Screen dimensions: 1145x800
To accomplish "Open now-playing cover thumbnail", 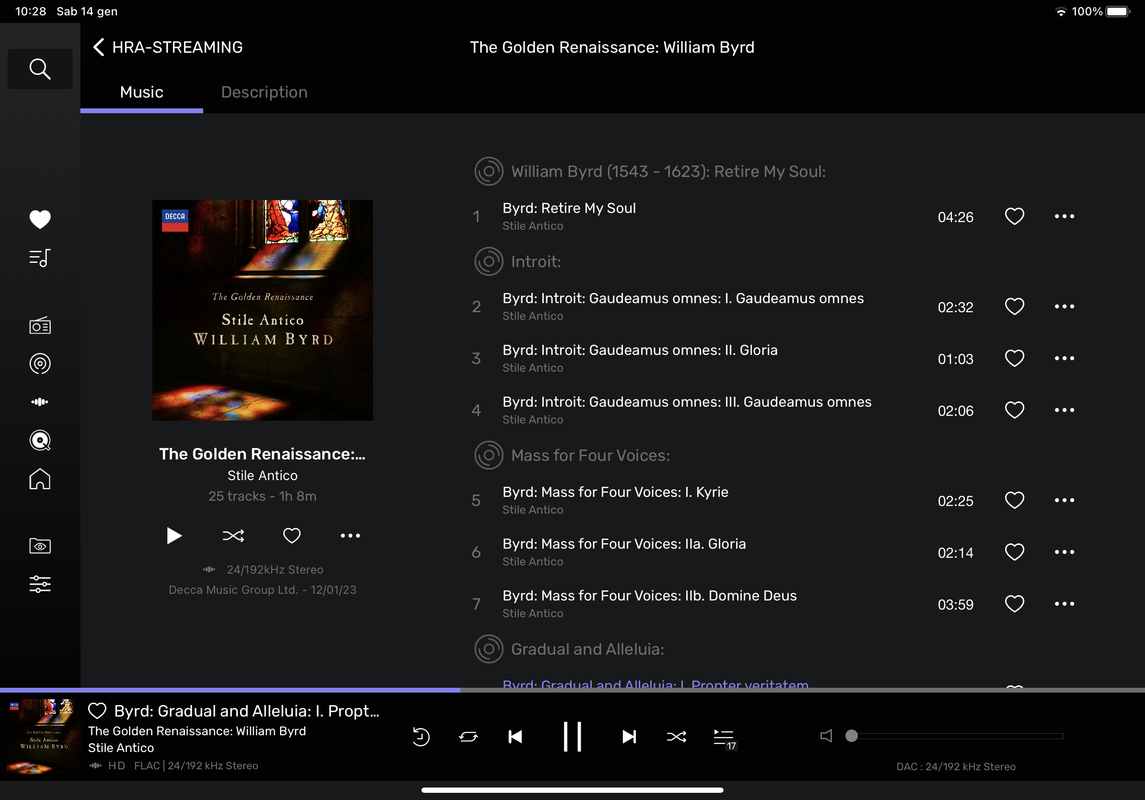I will [40, 736].
